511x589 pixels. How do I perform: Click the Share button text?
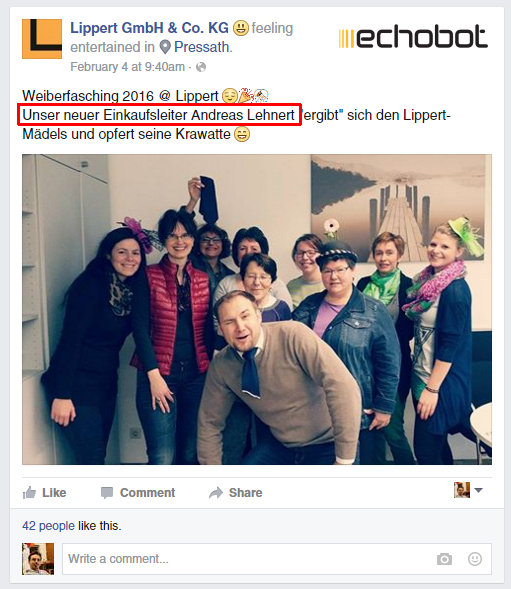(245, 492)
